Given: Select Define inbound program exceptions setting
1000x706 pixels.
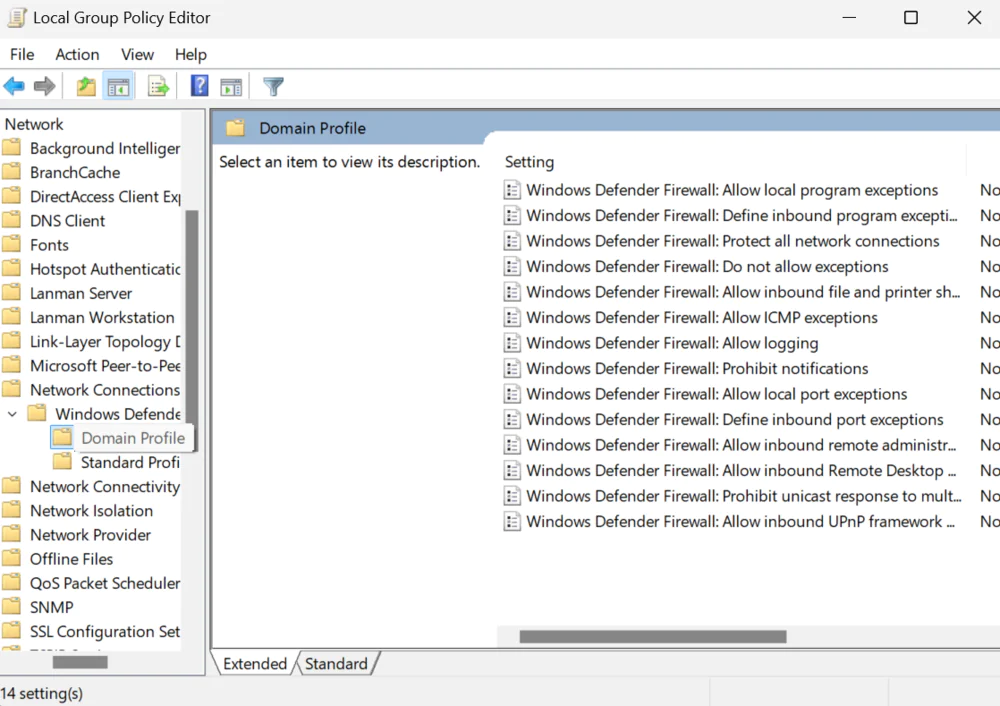Looking at the screenshot, I should (x=742, y=216).
